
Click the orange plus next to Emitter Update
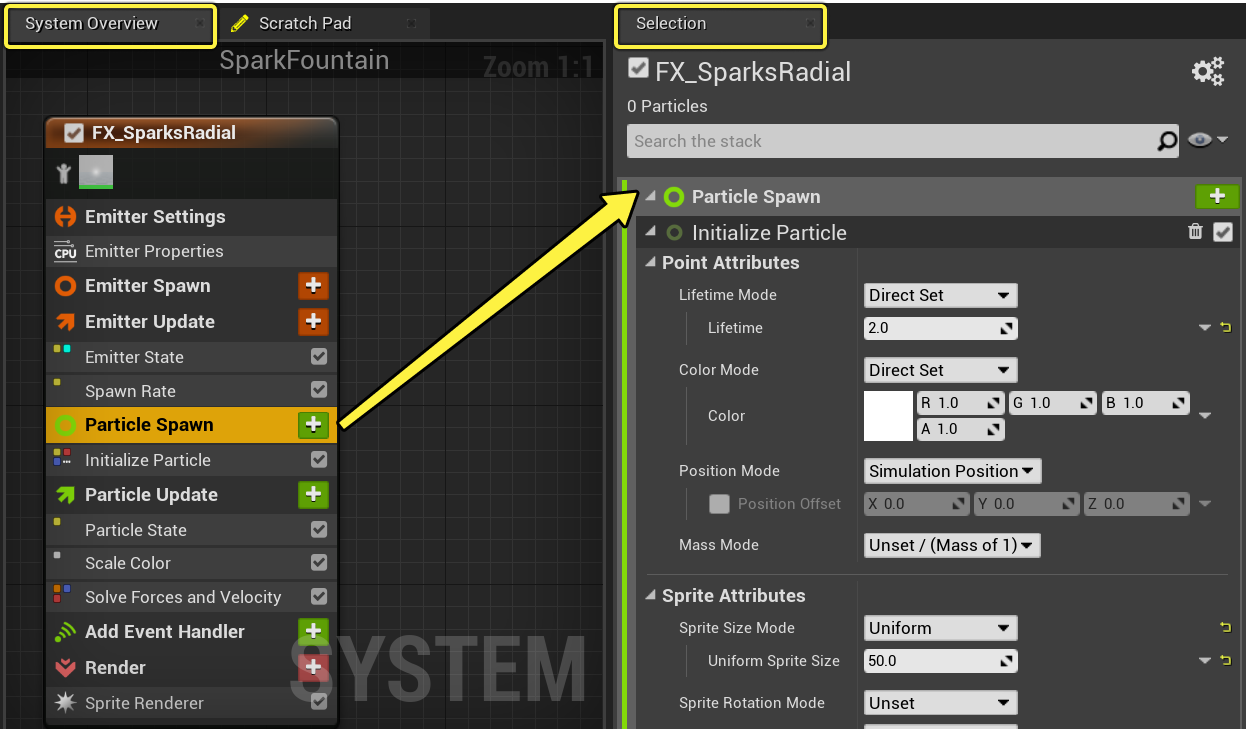(313, 322)
